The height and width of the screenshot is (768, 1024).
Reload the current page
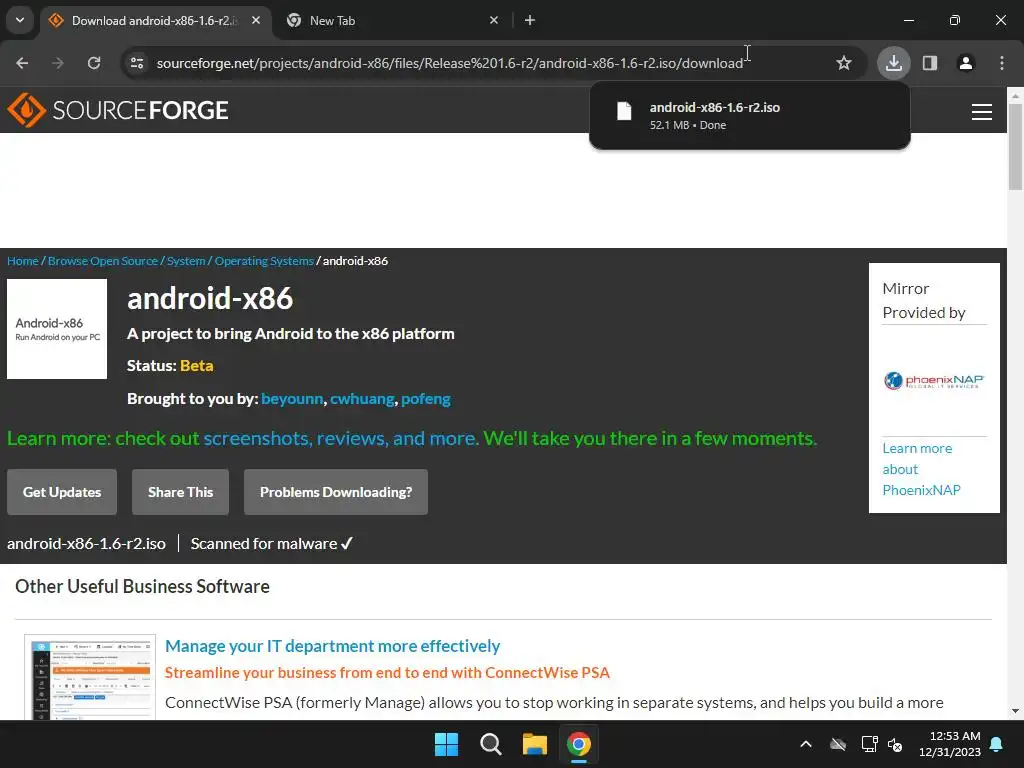tap(94, 63)
